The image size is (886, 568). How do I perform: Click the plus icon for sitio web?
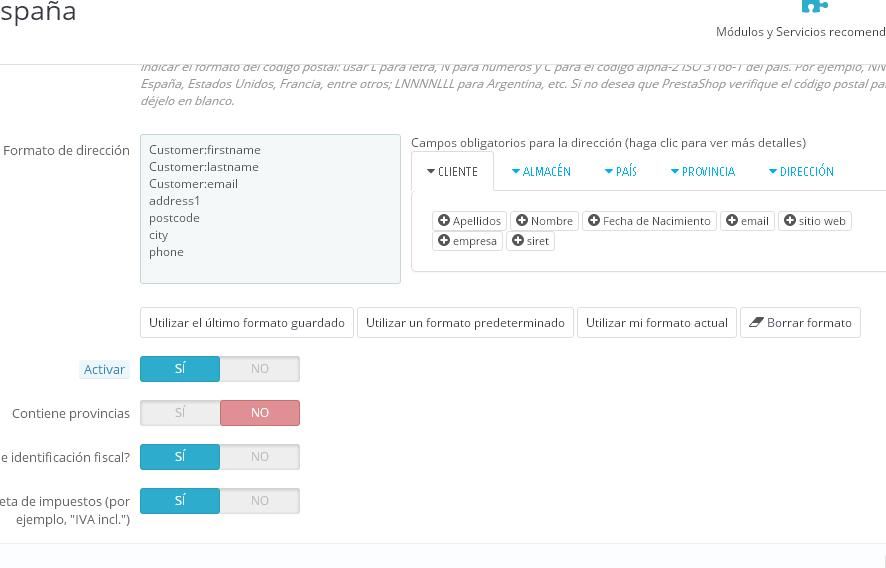[790, 220]
